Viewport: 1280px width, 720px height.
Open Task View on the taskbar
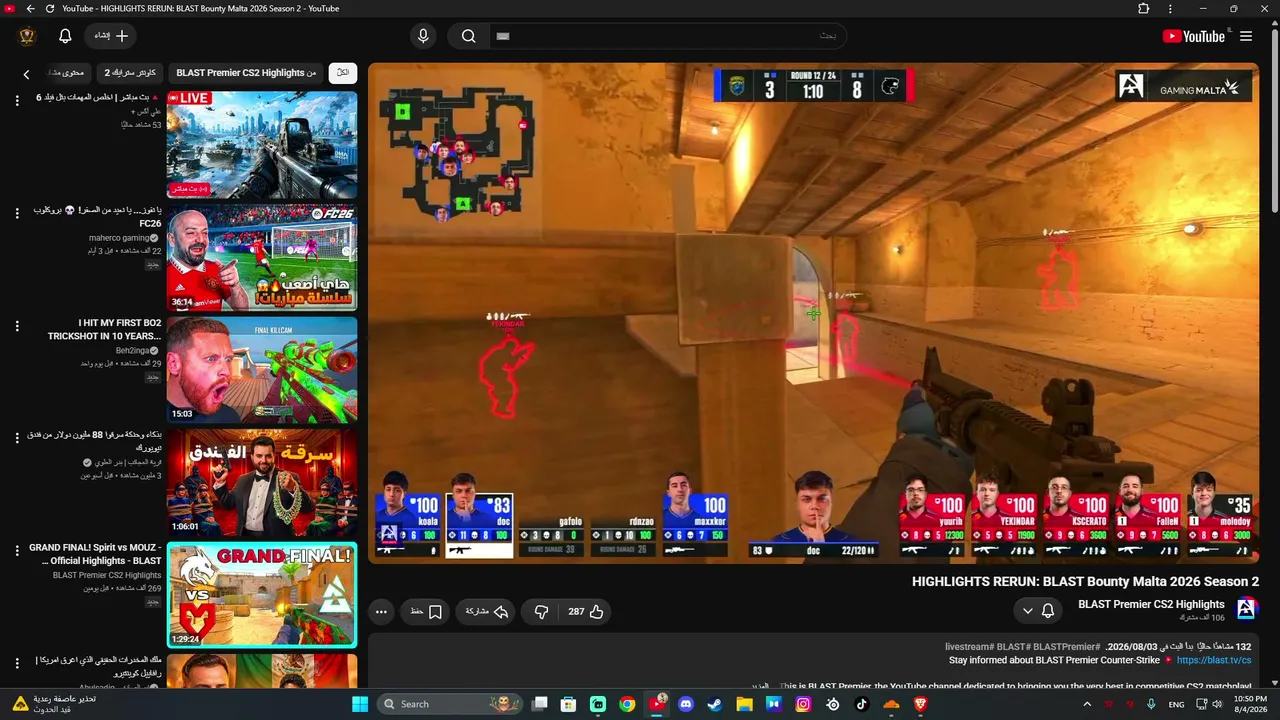coord(540,704)
